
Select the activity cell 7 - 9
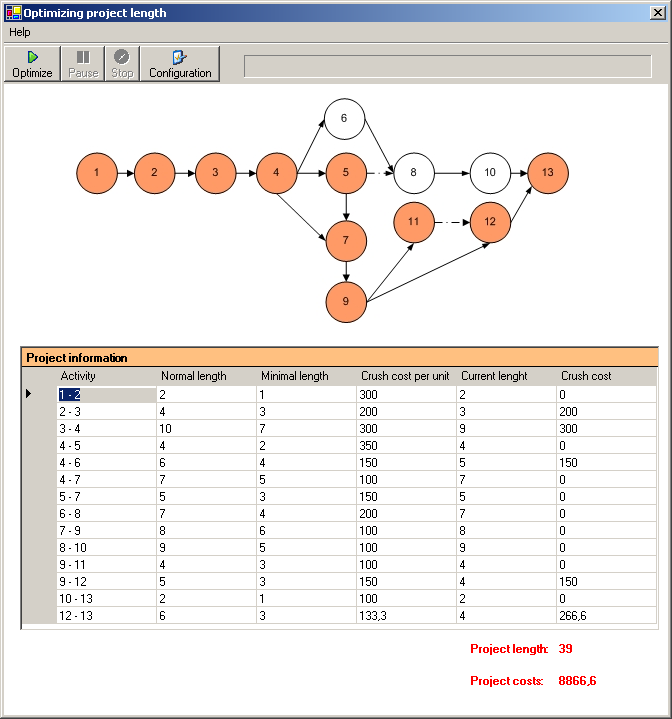pos(106,531)
